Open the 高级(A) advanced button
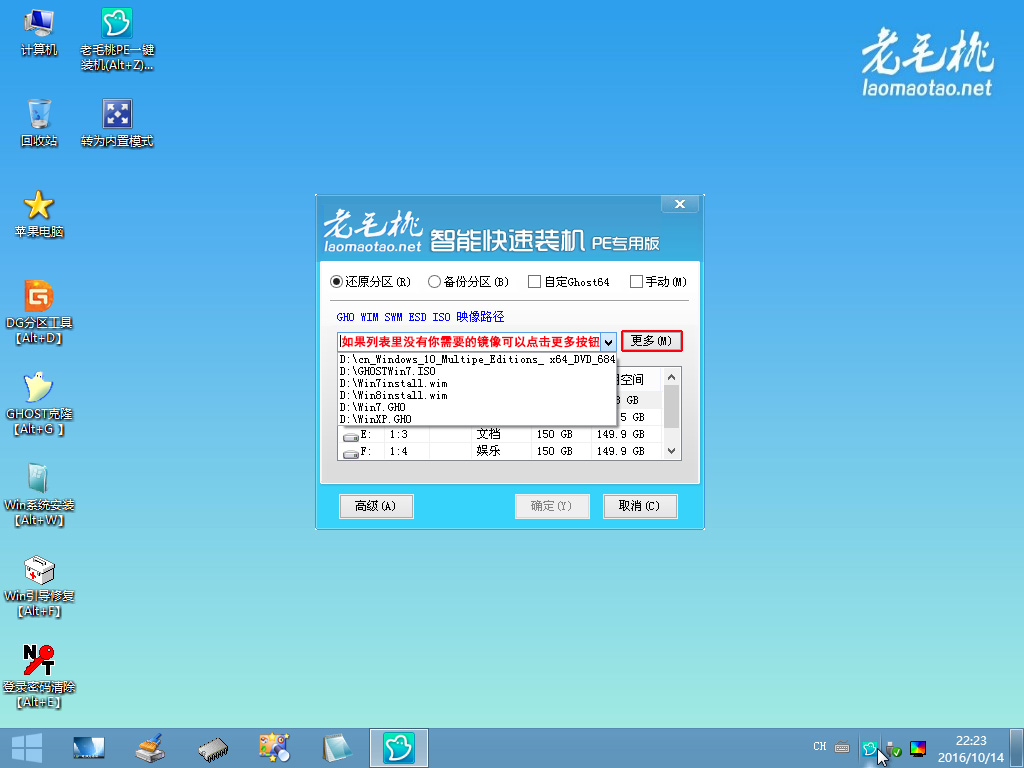 click(376, 505)
